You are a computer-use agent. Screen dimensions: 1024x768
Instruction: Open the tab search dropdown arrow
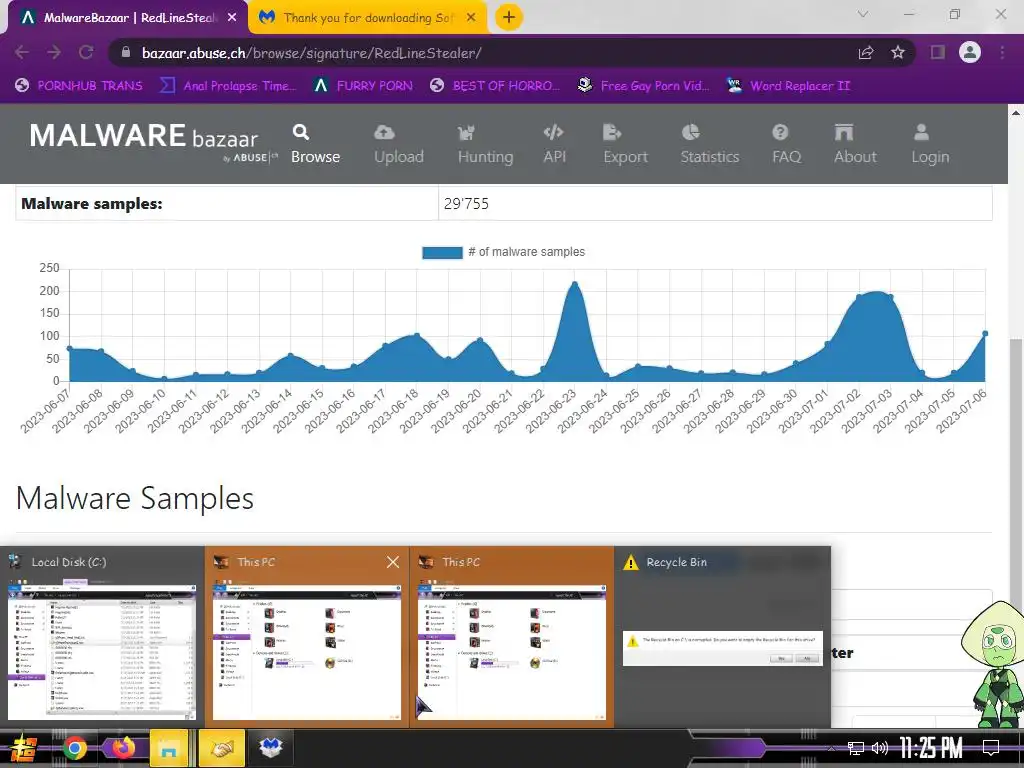[x=862, y=14]
